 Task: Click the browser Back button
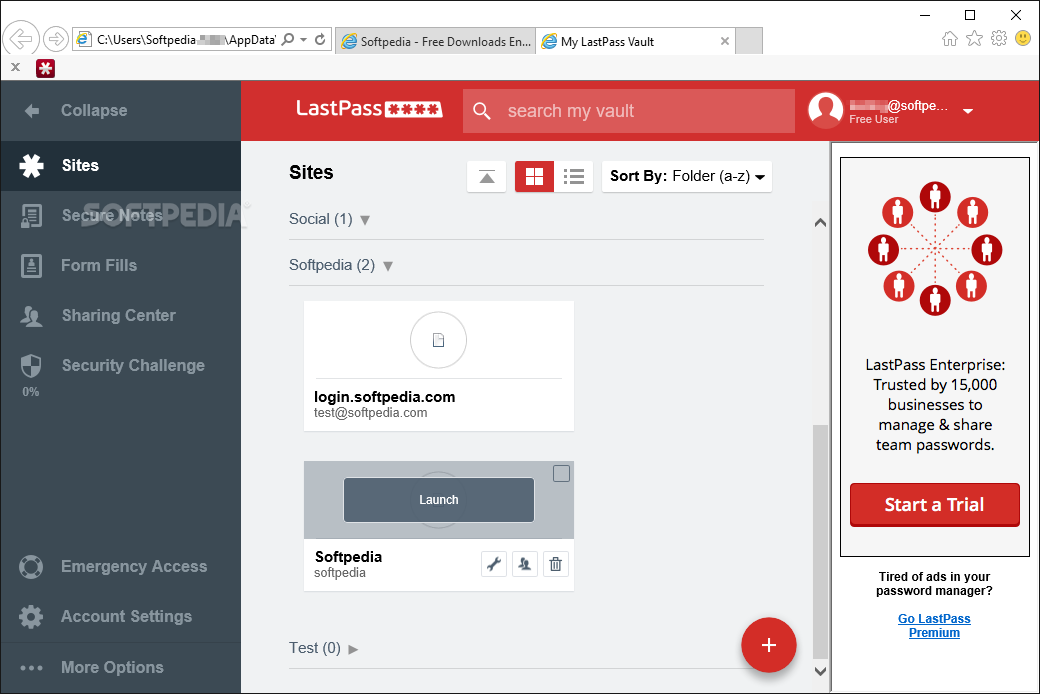coord(21,39)
